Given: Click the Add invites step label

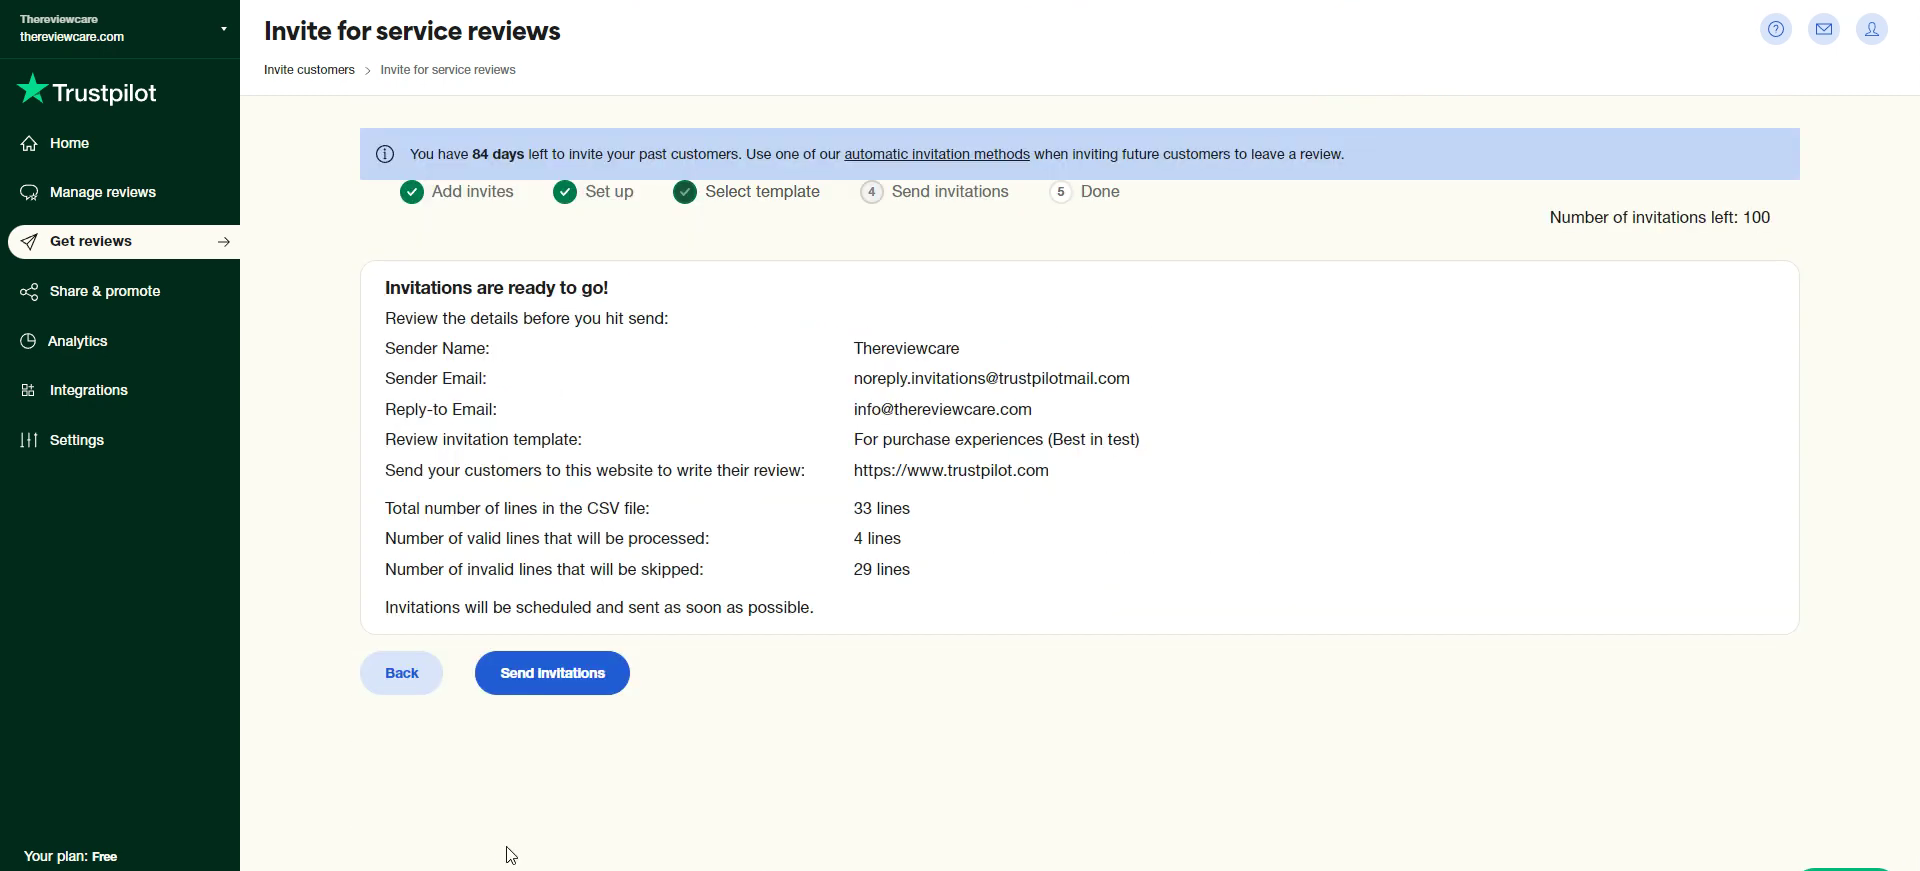Looking at the screenshot, I should [x=472, y=192].
